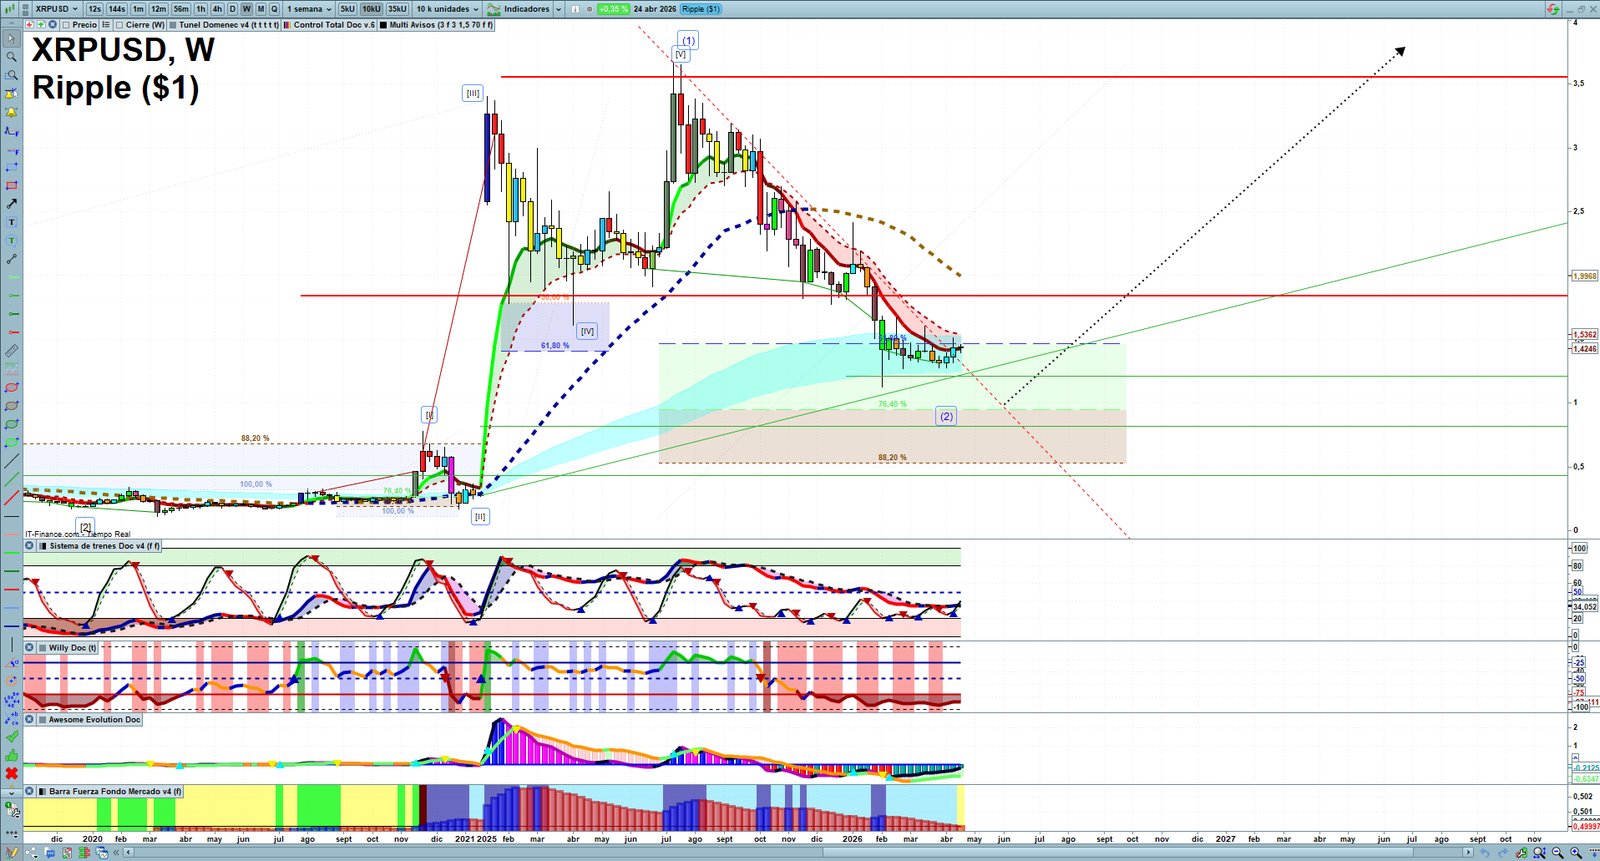Expand the arrow next to Indicadores
The height and width of the screenshot is (861, 1600).
(558, 9)
